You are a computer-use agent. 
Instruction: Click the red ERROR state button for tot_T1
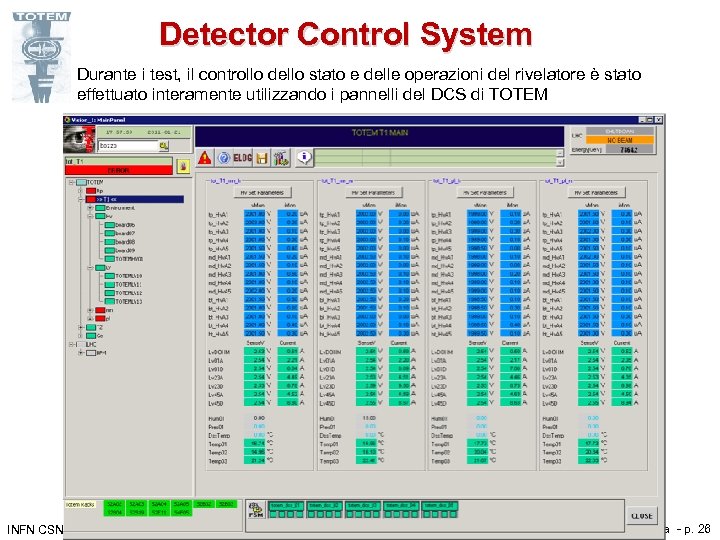point(119,170)
